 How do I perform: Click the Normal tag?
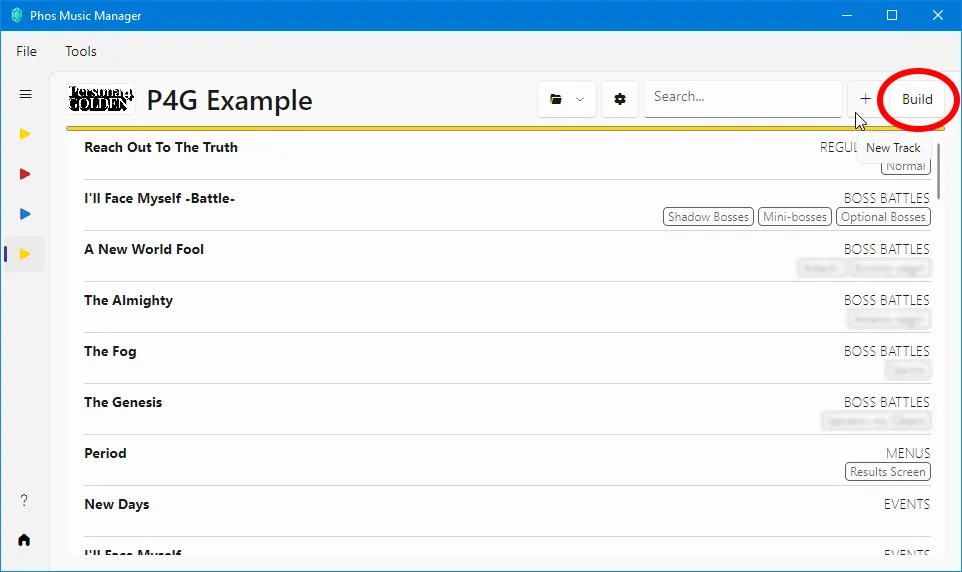coord(906,166)
